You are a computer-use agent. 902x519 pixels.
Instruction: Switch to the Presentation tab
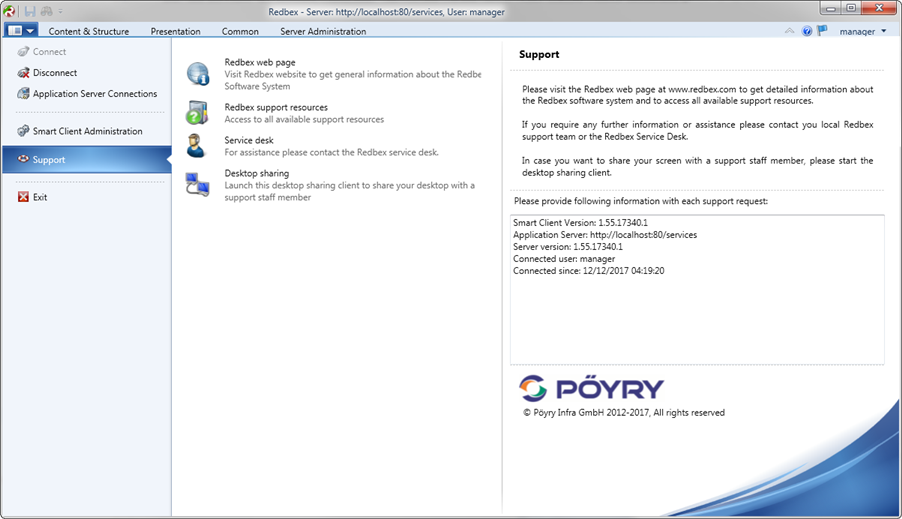point(175,31)
